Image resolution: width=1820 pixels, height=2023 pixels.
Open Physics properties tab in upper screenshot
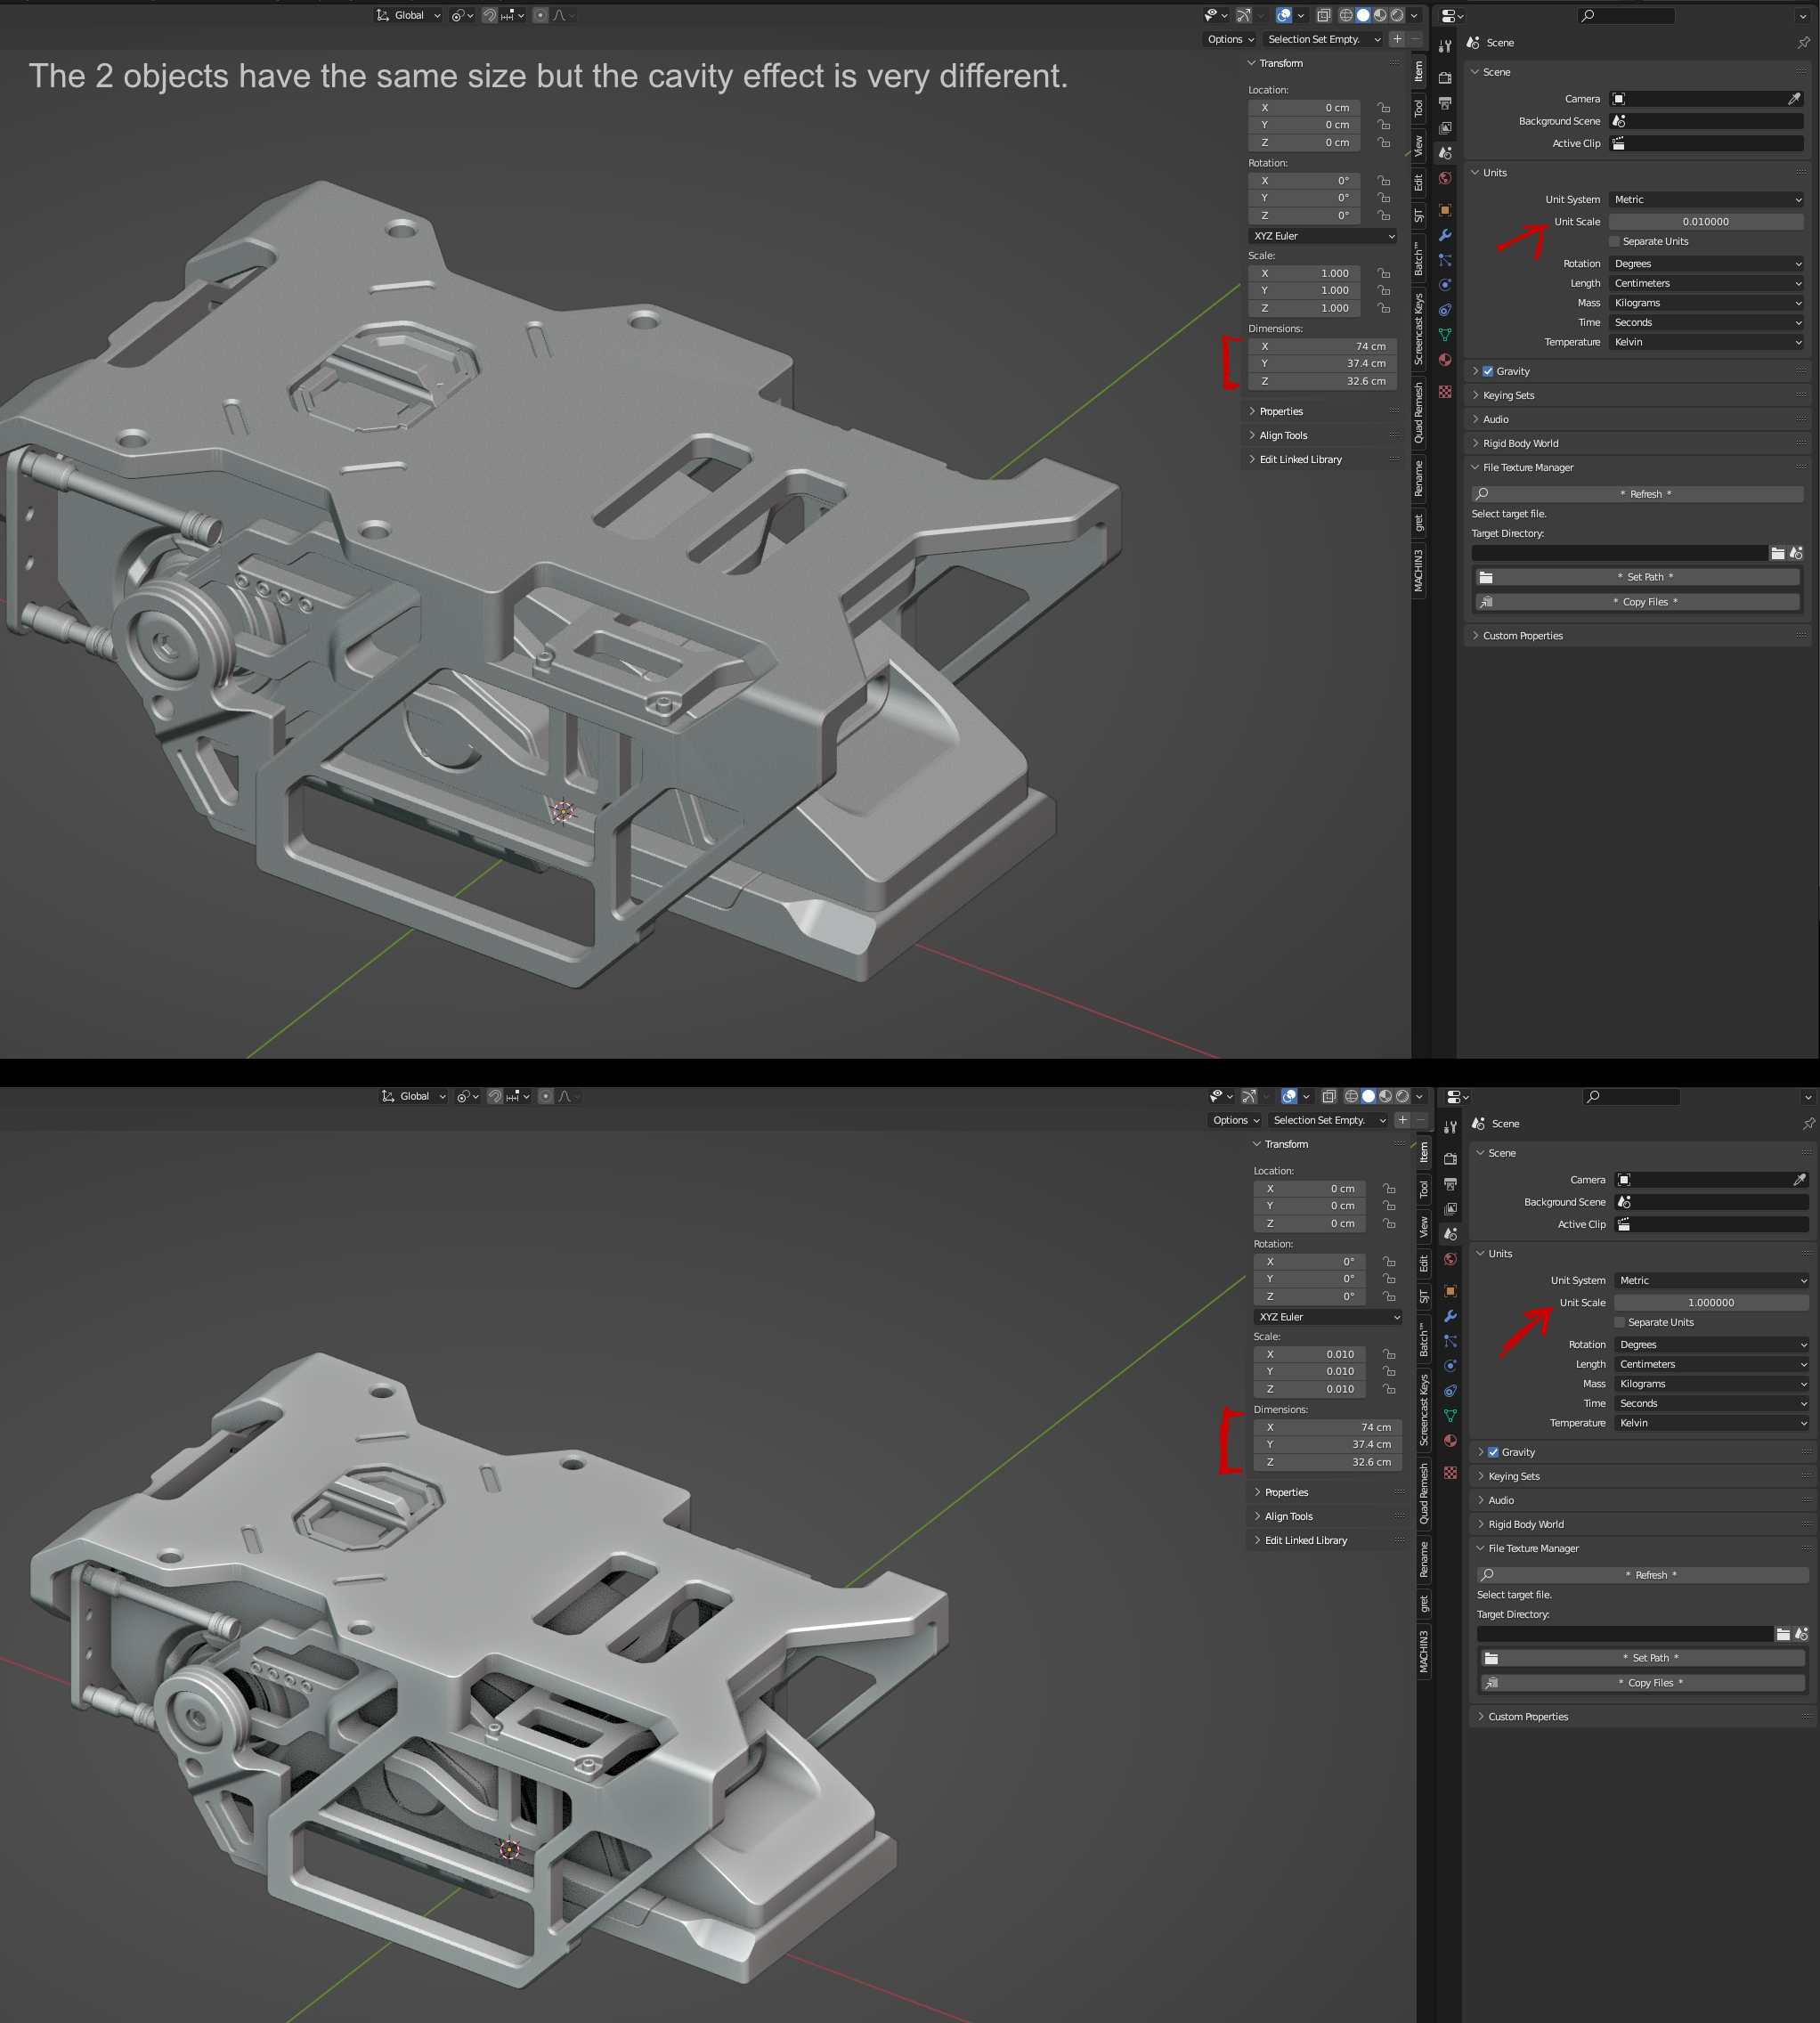tap(1445, 285)
